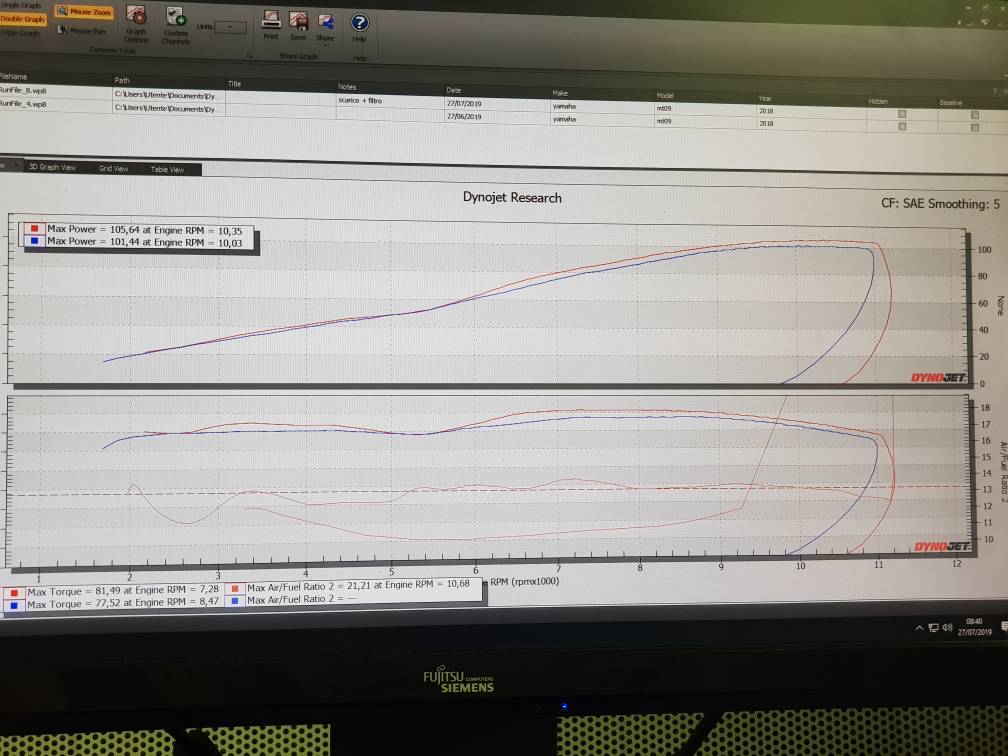Open Graph Options tool

click(136, 23)
